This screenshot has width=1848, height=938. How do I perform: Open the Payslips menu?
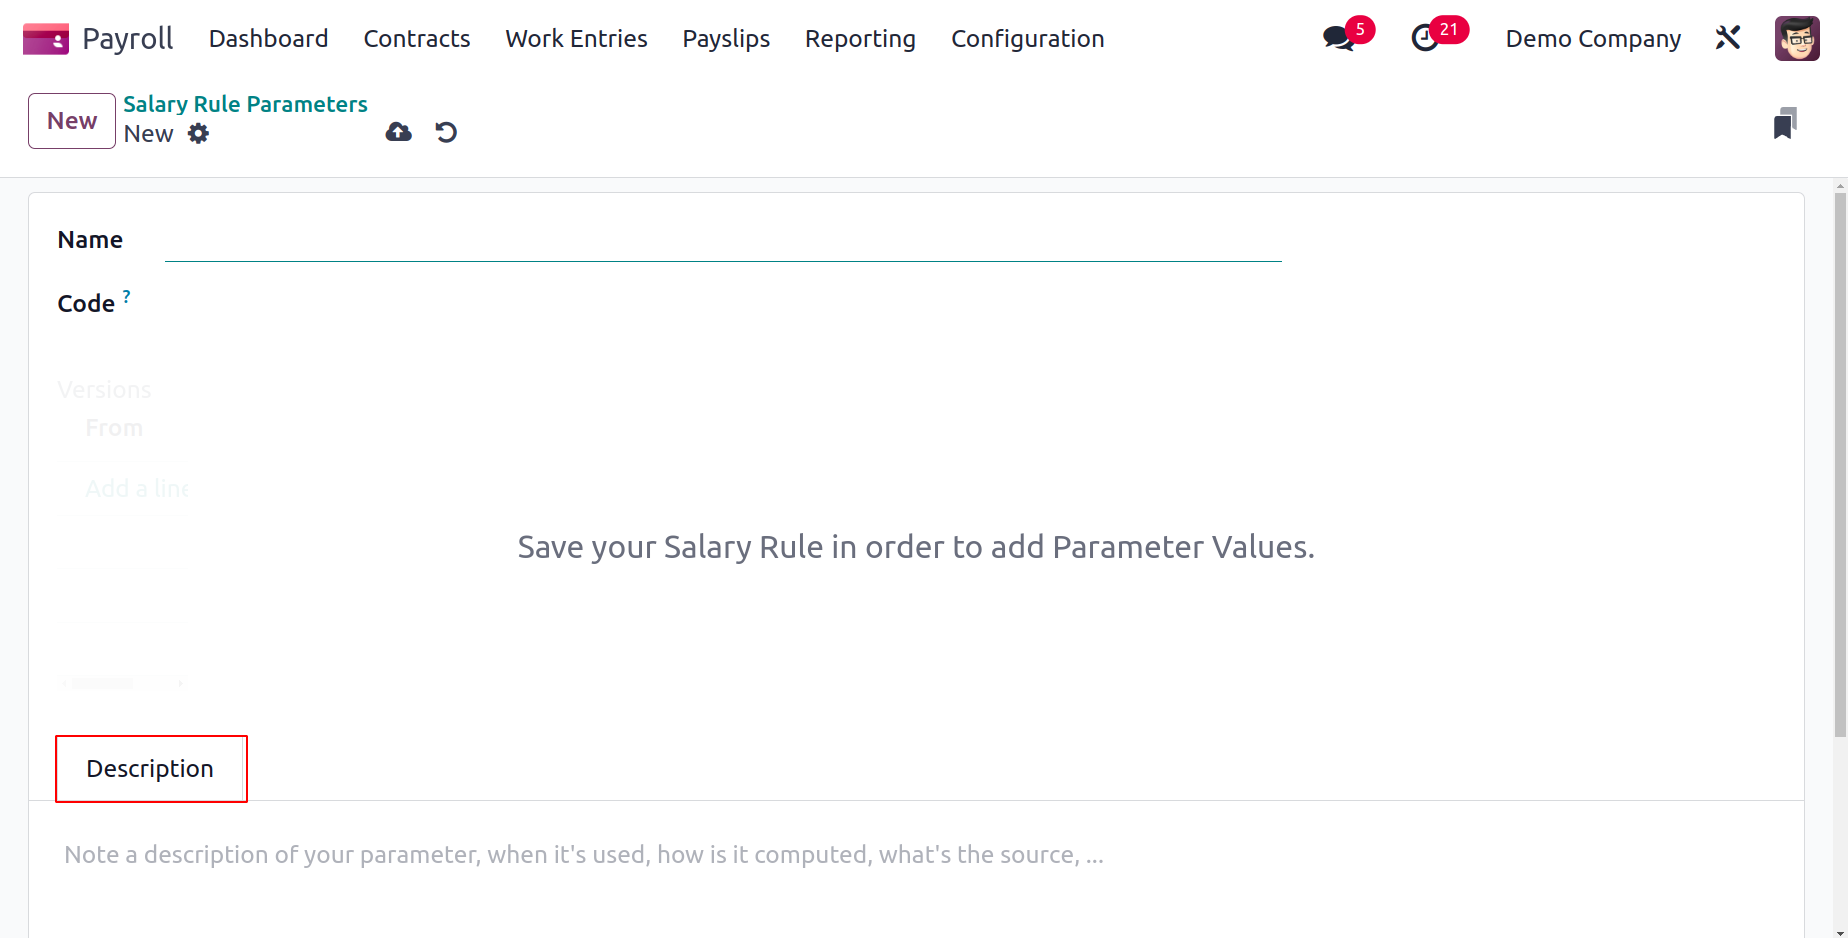click(726, 38)
